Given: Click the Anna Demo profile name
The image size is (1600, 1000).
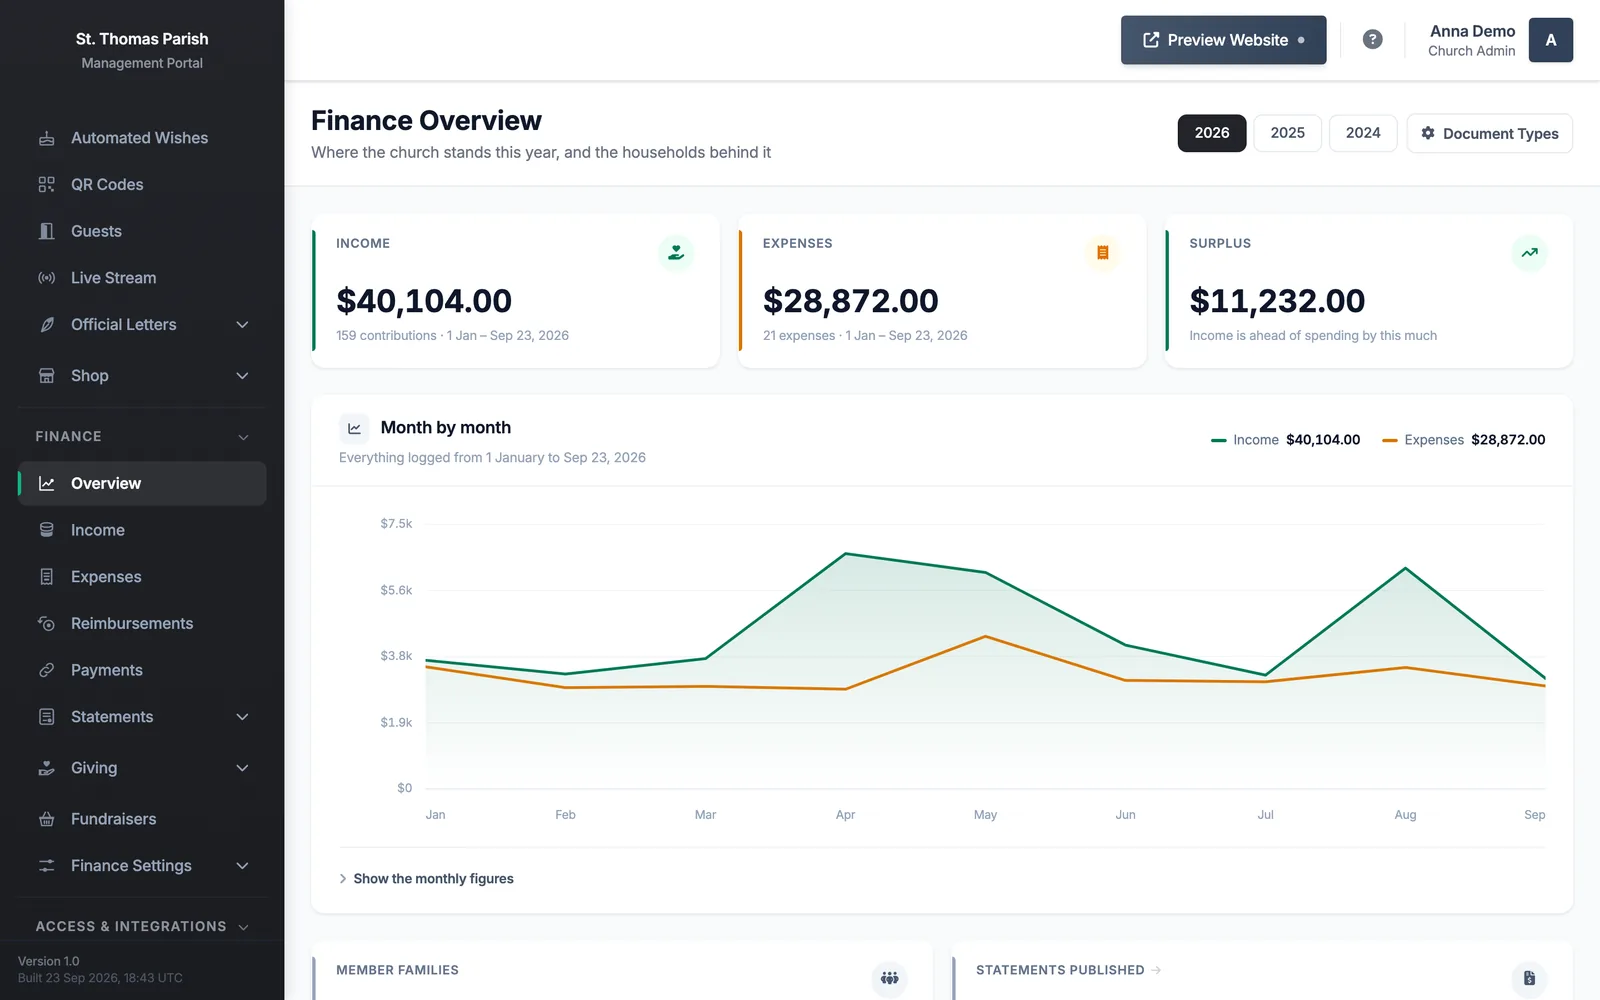Looking at the screenshot, I should [1472, 31].
